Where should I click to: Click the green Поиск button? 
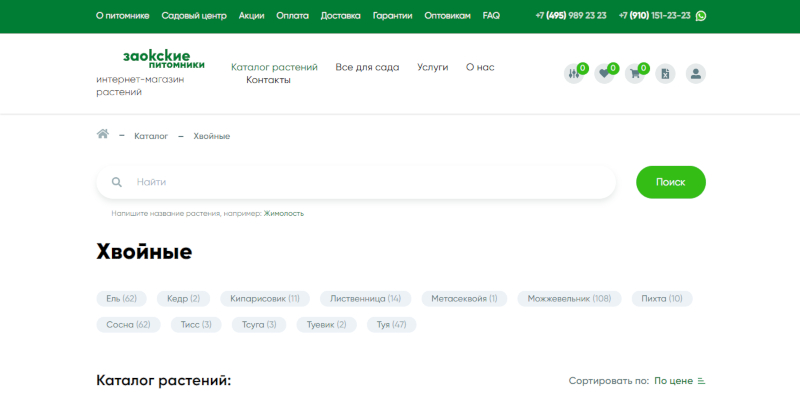point(670,182)
